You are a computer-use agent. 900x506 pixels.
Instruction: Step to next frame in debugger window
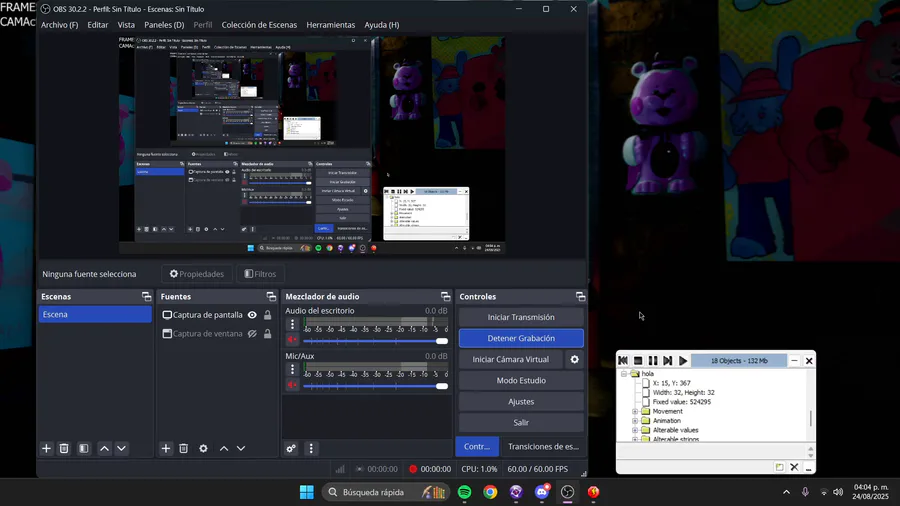pyautogui.click(x=668, y=360)
